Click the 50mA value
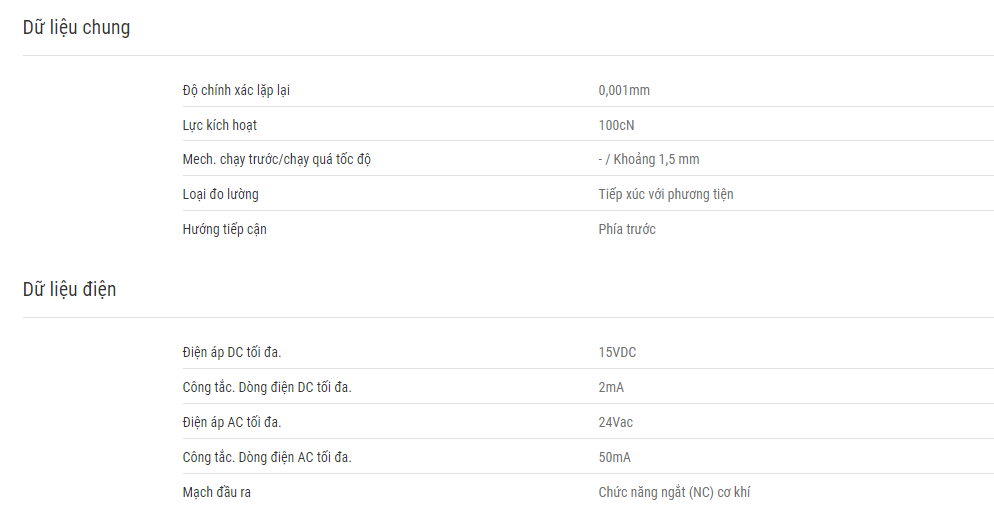Screen dimensions: 994x510 [614, 457]
